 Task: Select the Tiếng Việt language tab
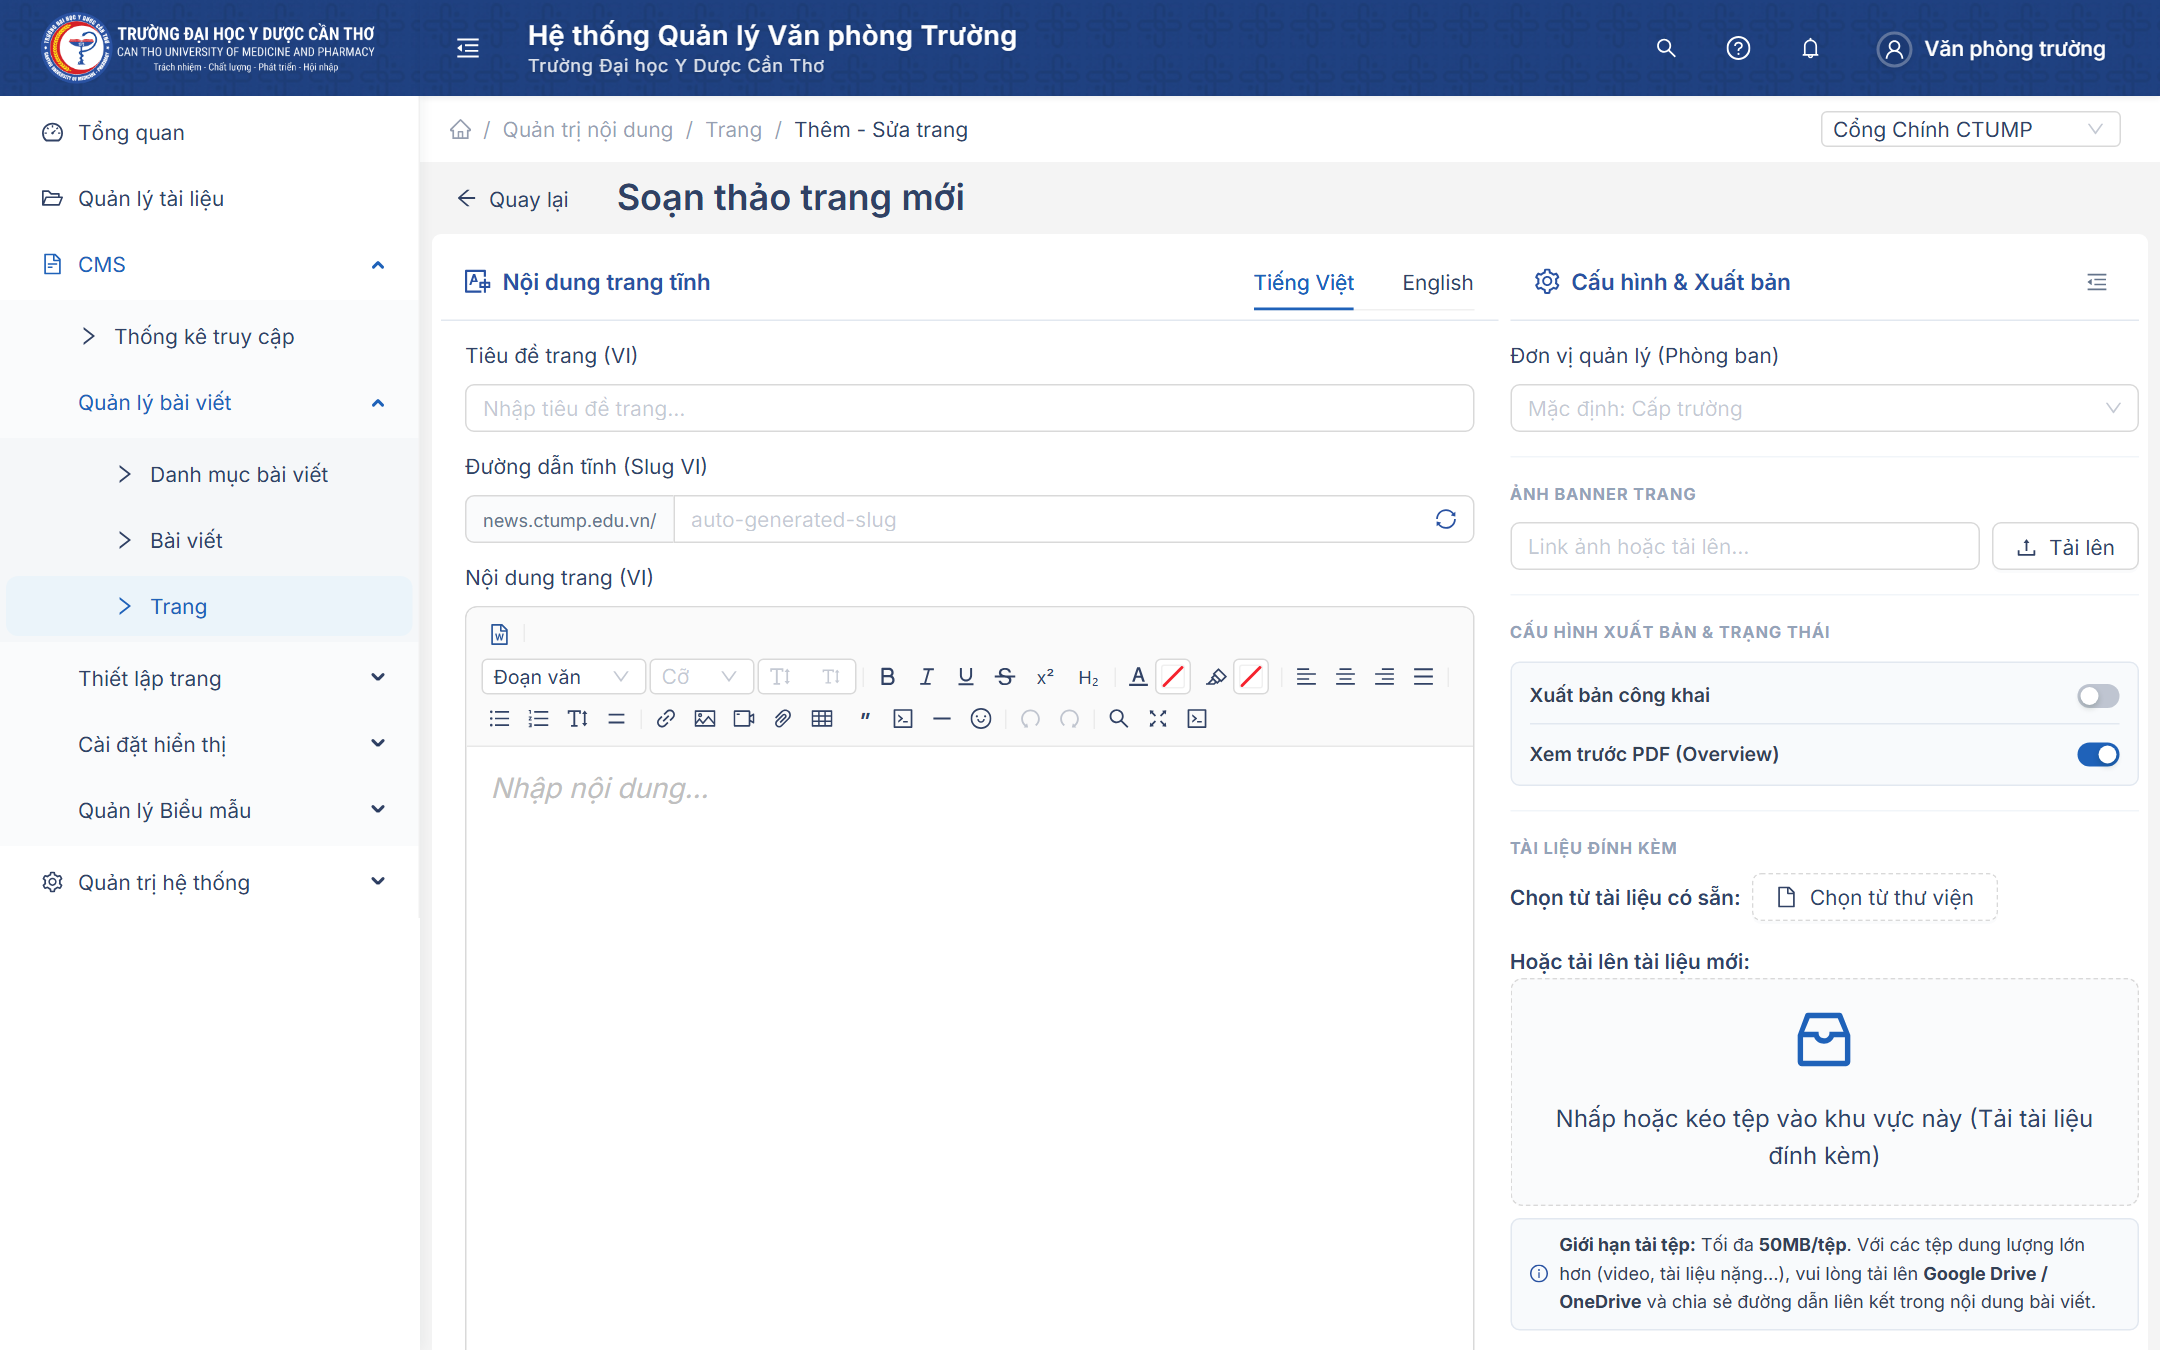click(1303, 282)
